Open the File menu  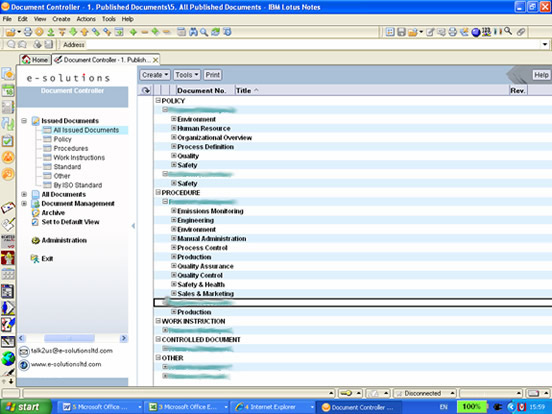[7, 19]
